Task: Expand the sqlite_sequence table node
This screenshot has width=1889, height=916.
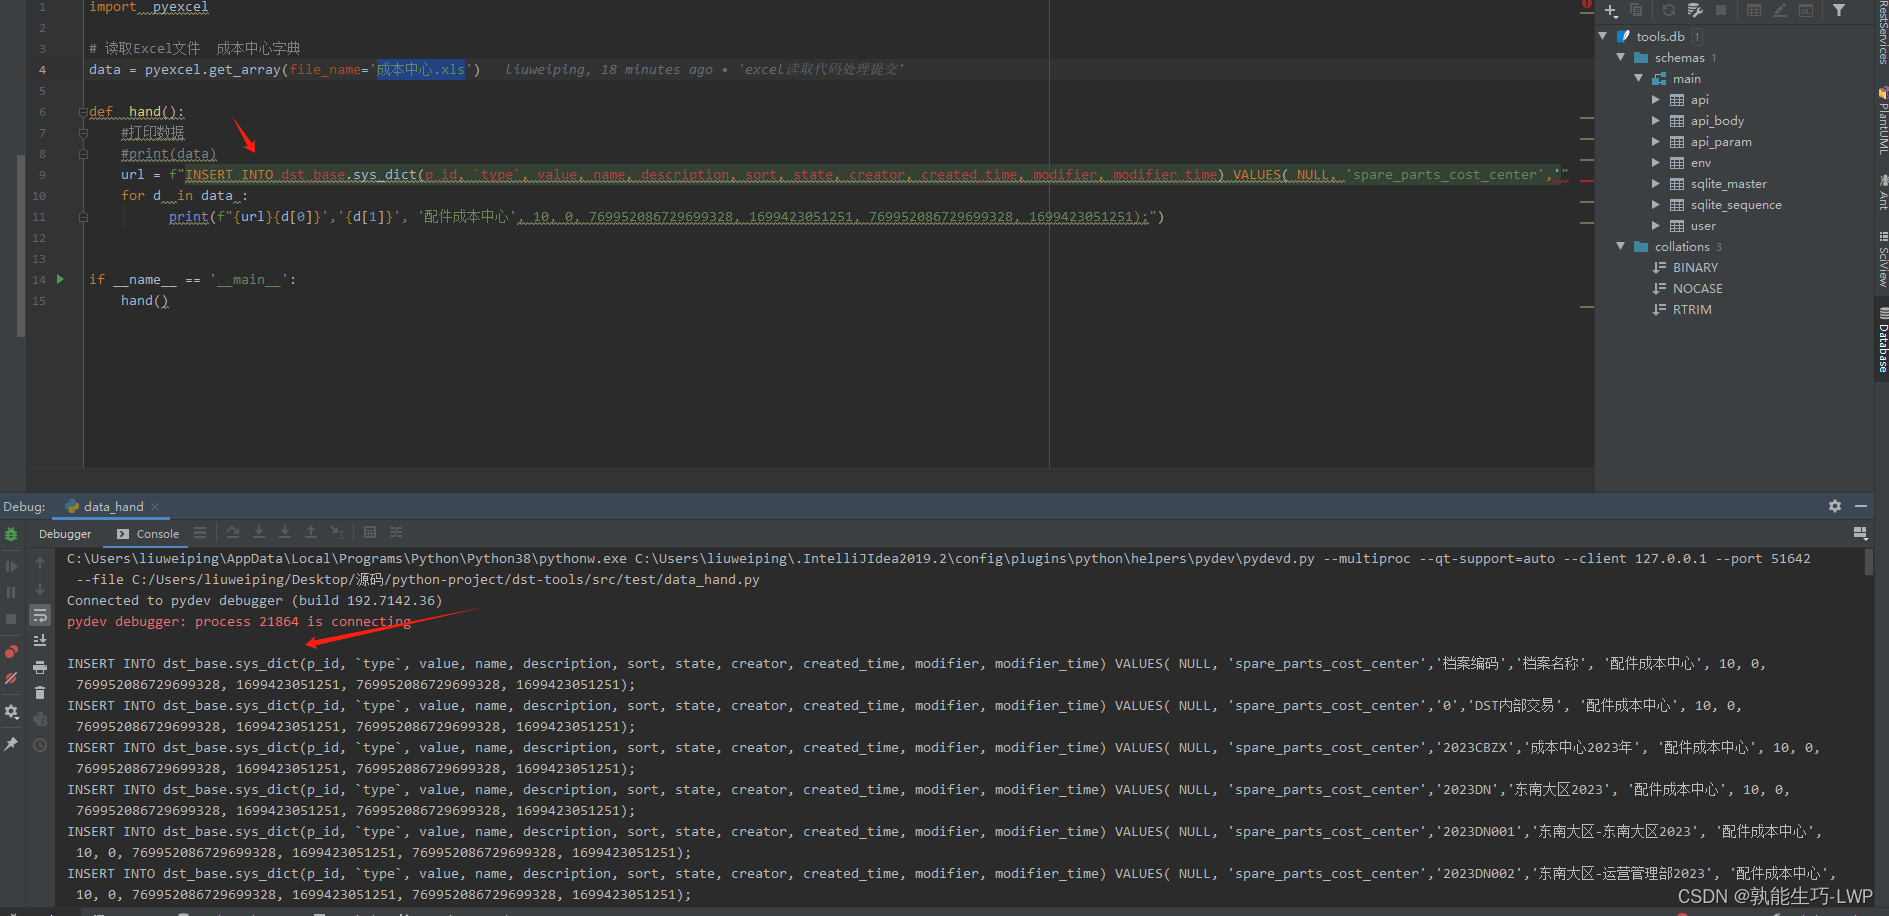Action: [1656, 204]
